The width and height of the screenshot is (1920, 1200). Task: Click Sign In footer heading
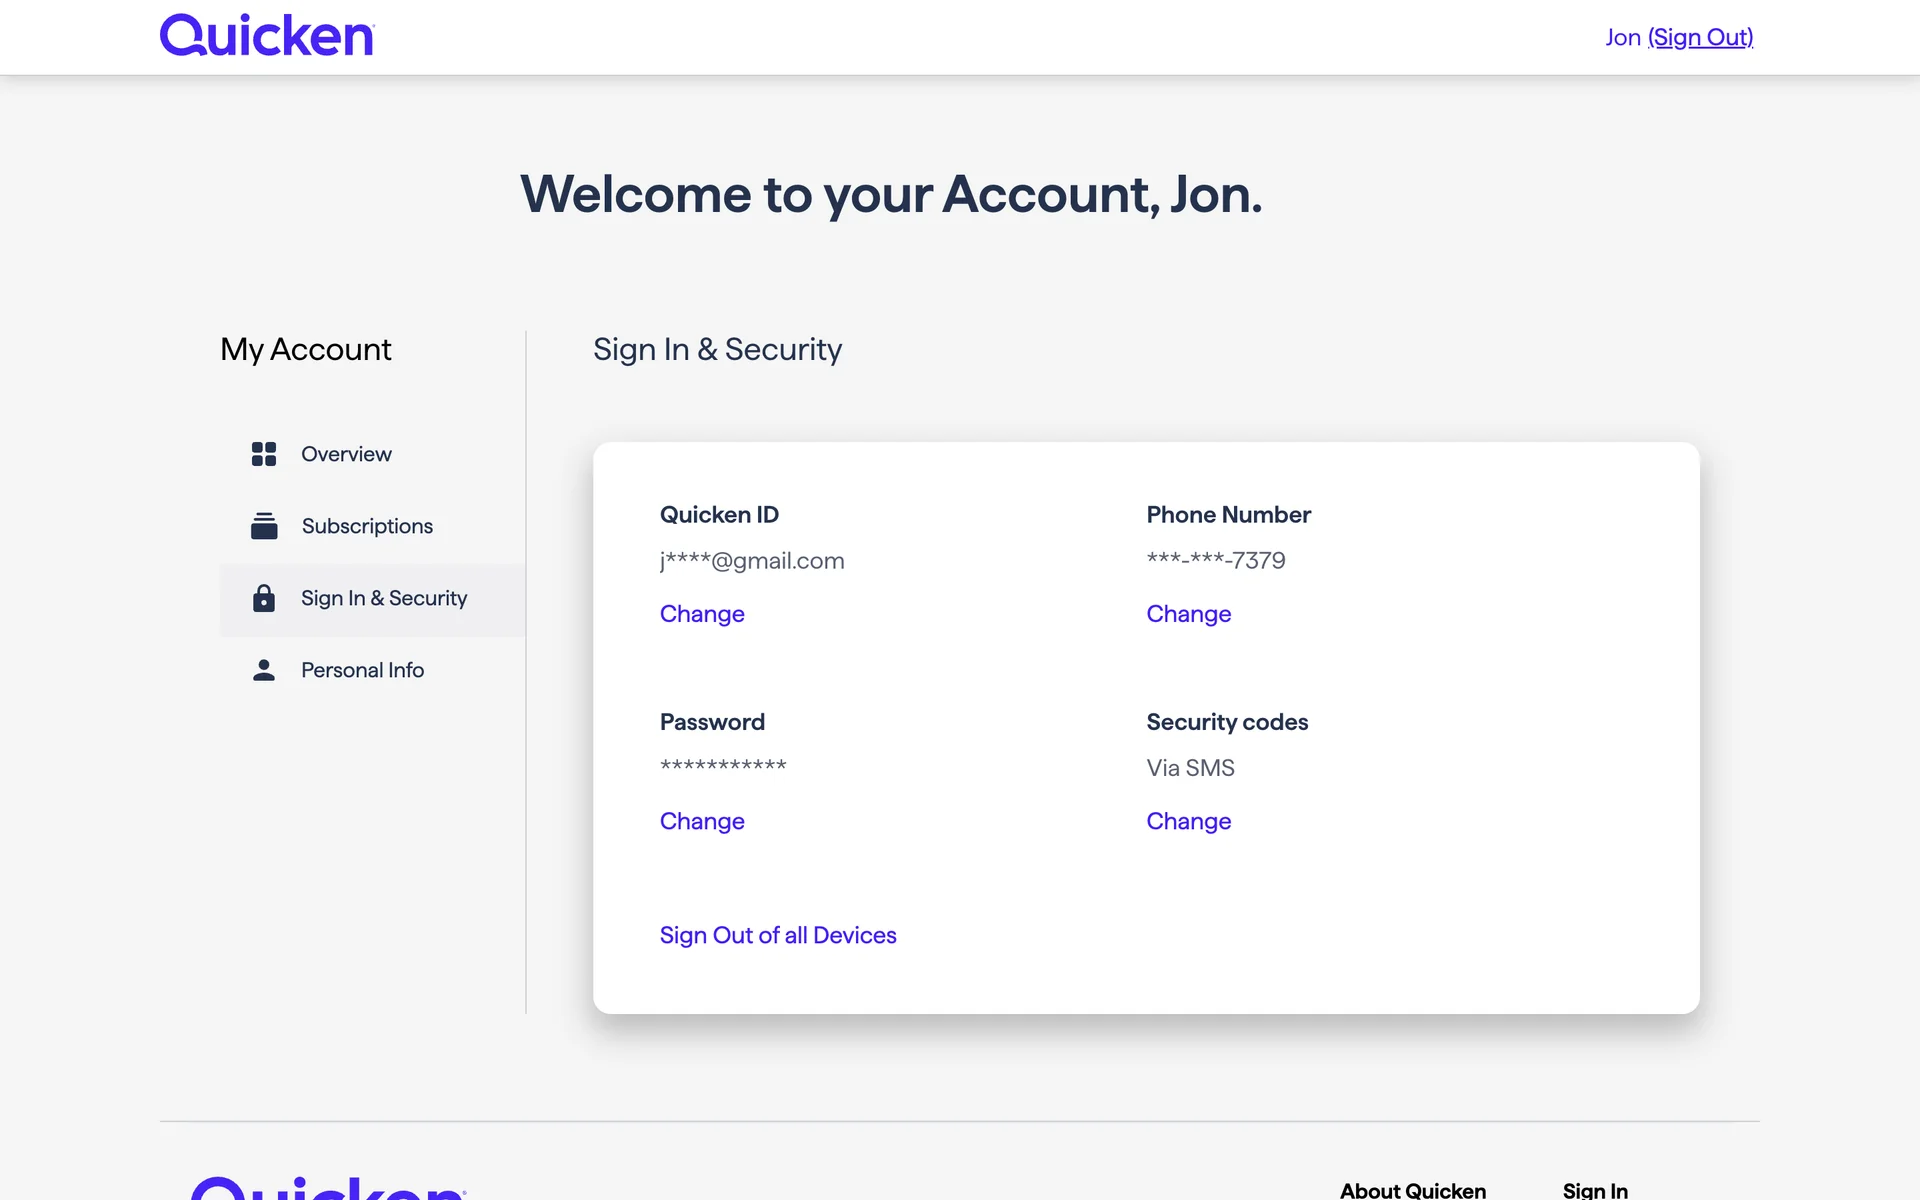coord(1595,1190)
